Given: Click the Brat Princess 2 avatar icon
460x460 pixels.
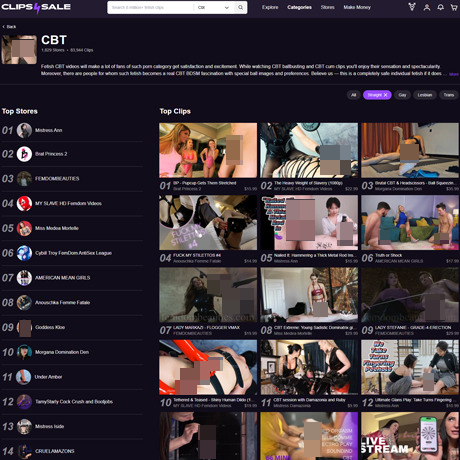Looking at the screenshot, I should [24, 154].
